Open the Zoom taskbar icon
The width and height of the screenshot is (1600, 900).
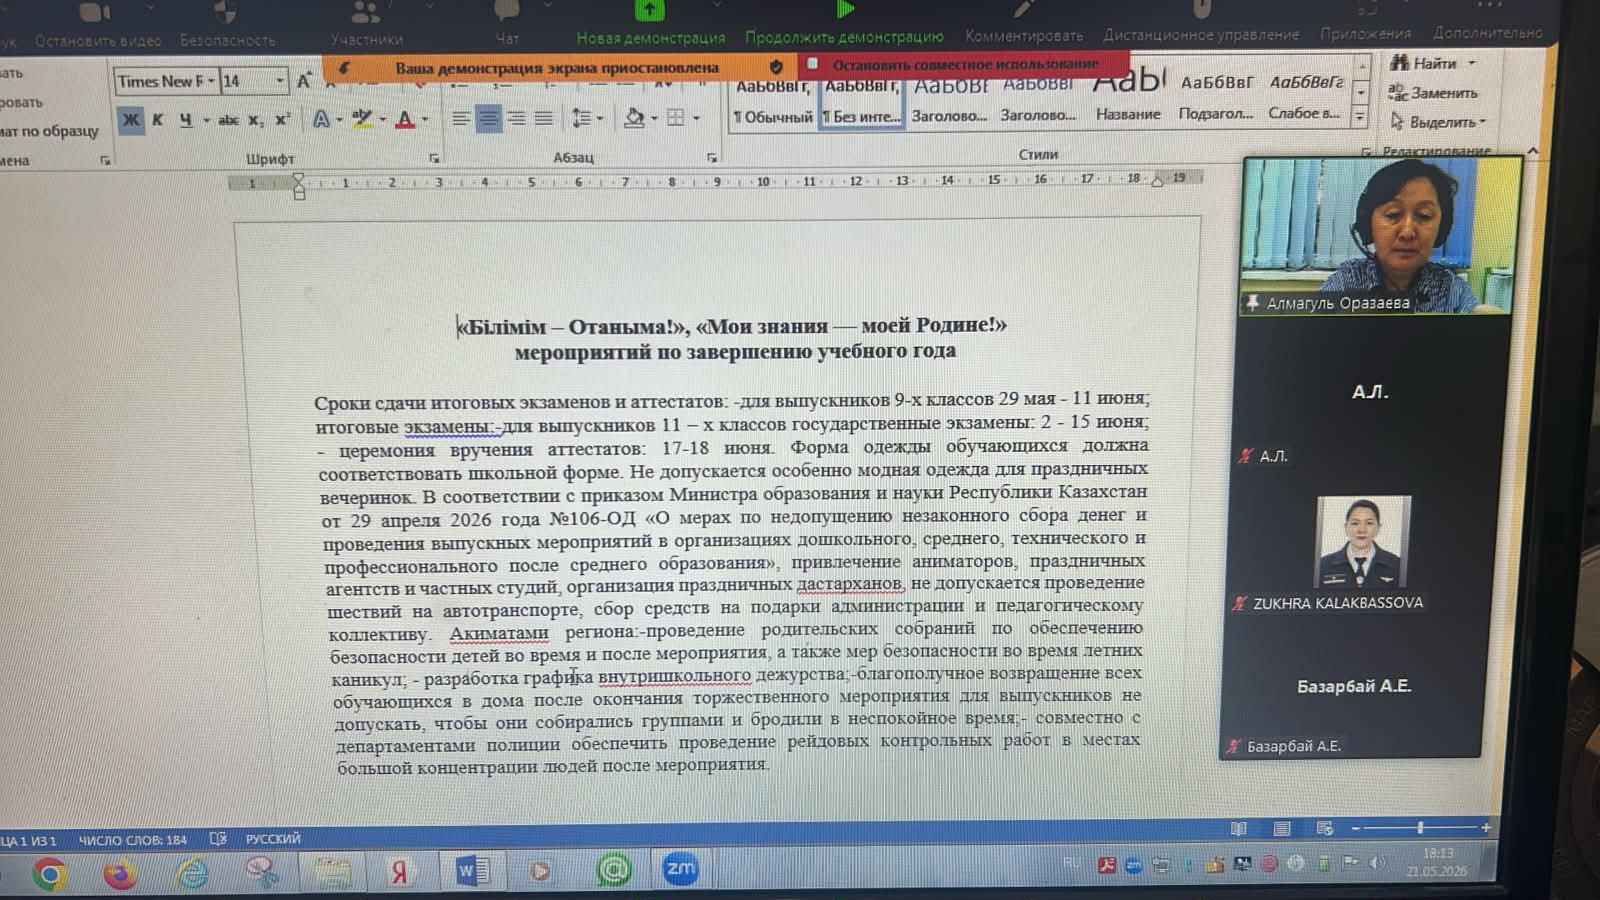(x=680, y=869)
